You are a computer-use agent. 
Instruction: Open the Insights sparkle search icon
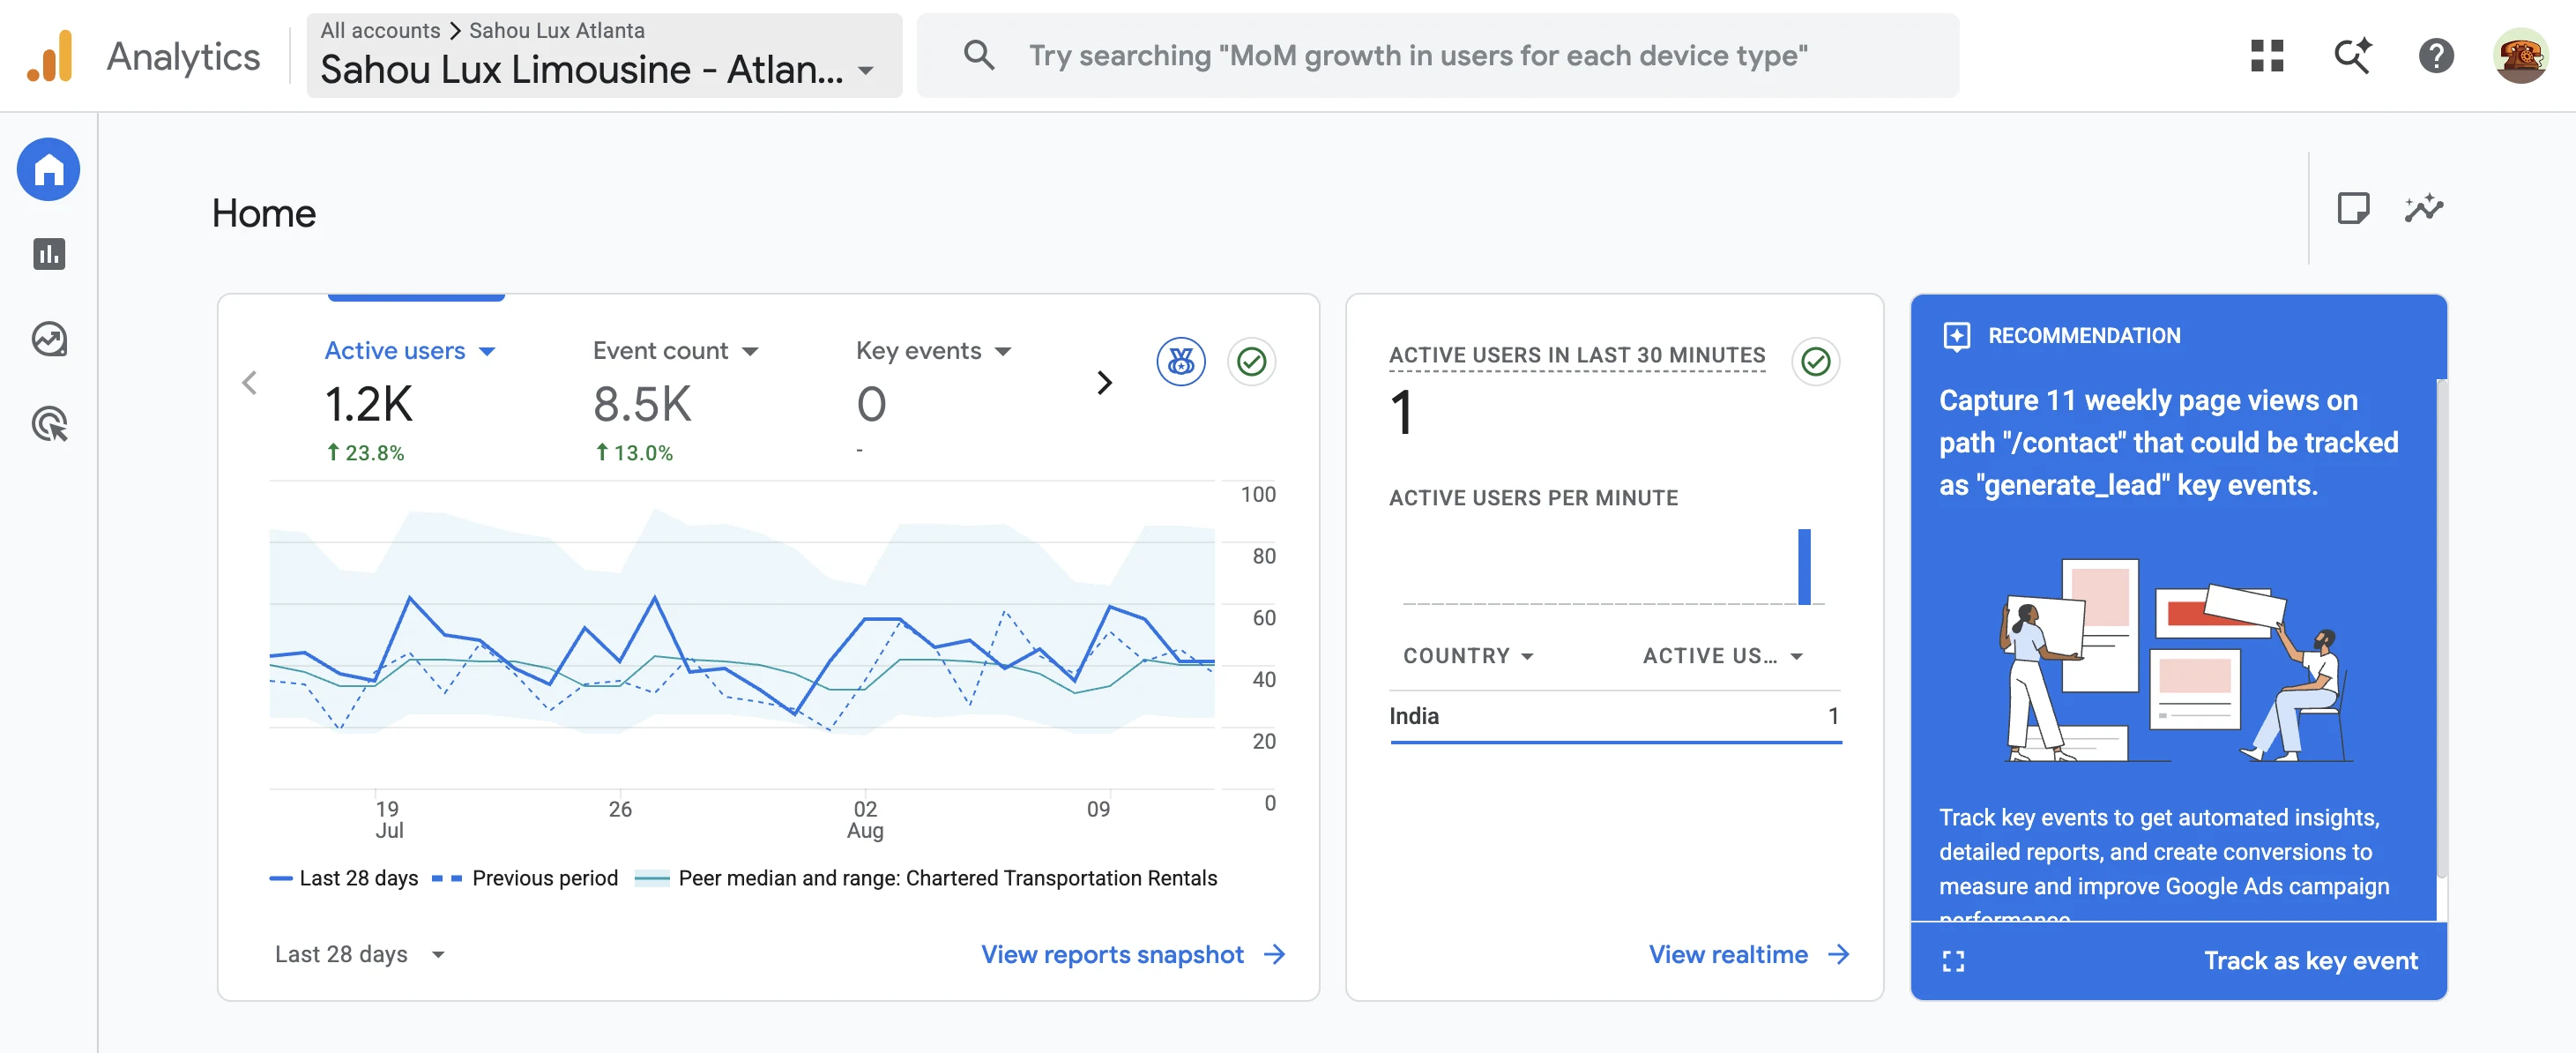click(x=2352, y=56)
